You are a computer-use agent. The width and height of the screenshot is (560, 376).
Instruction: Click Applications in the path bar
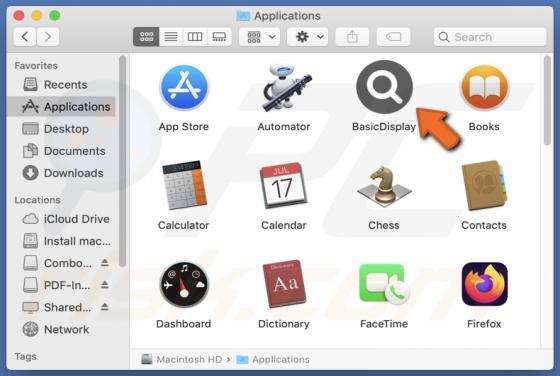273,359
